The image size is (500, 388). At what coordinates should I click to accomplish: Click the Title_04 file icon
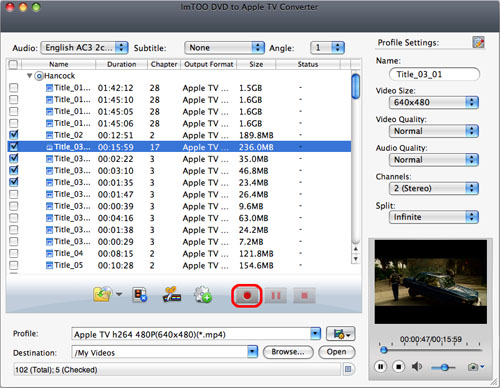tap(49, 254)
